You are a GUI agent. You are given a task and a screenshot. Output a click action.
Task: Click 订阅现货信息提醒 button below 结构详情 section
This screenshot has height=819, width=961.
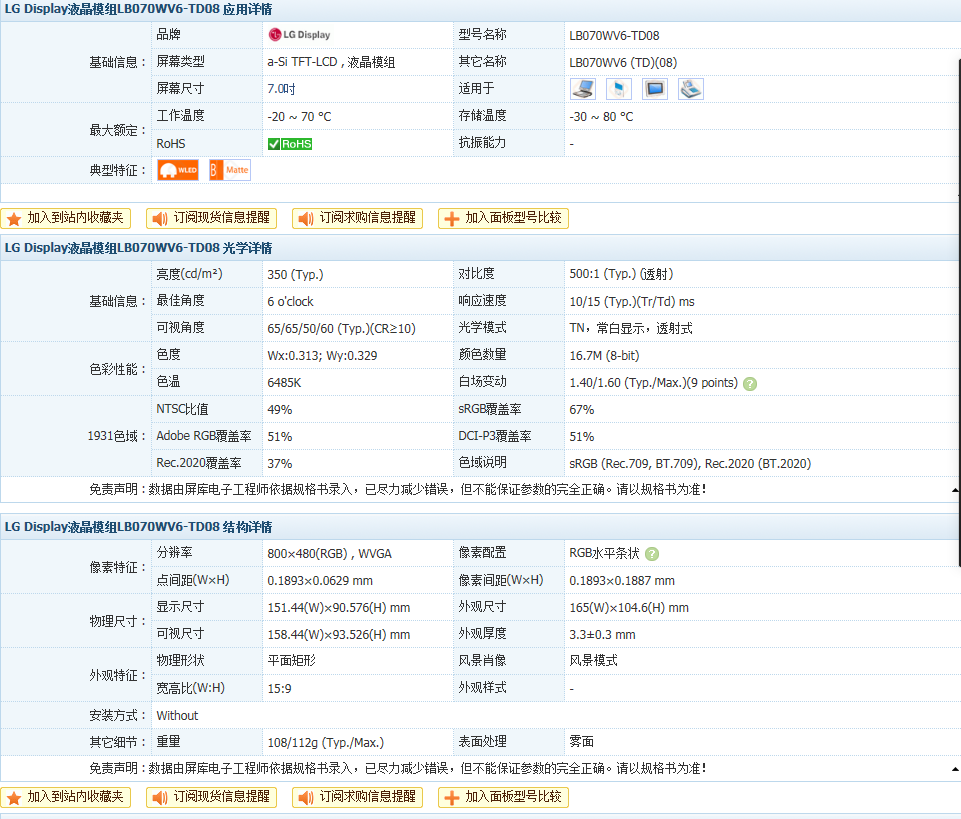click(211, 797)
